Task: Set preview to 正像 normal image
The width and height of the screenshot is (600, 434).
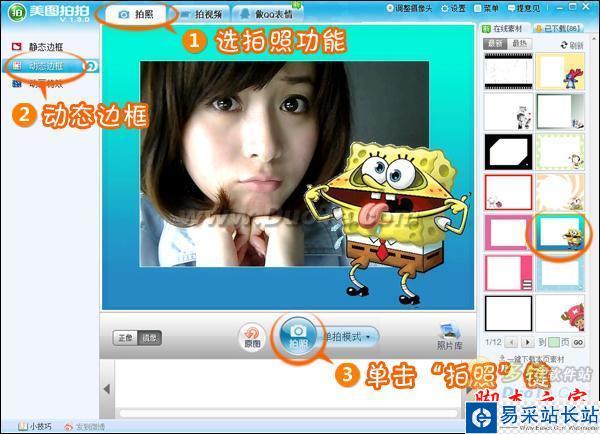Action: [x=125, y=338]
